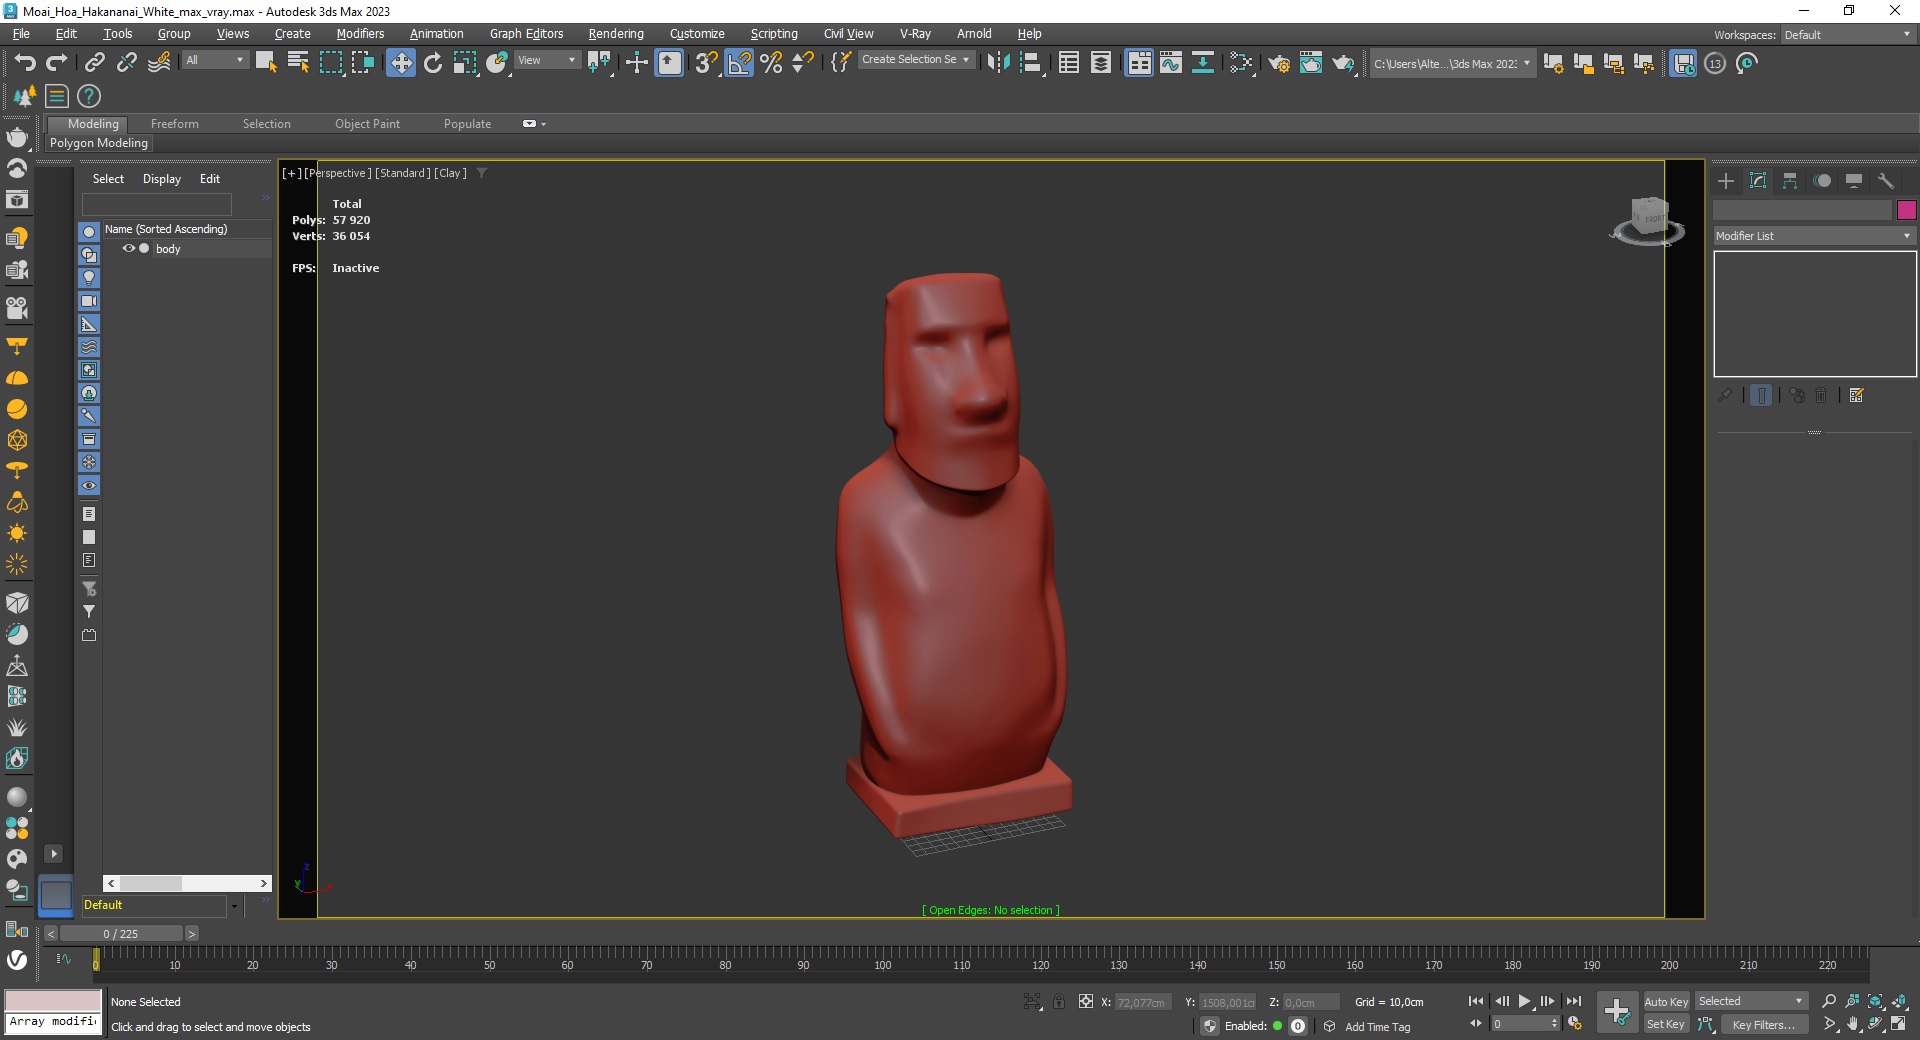The image size is (1920, 1040).
Task: Open the Select menu in Scene Explorer
Action: (108, 179)
